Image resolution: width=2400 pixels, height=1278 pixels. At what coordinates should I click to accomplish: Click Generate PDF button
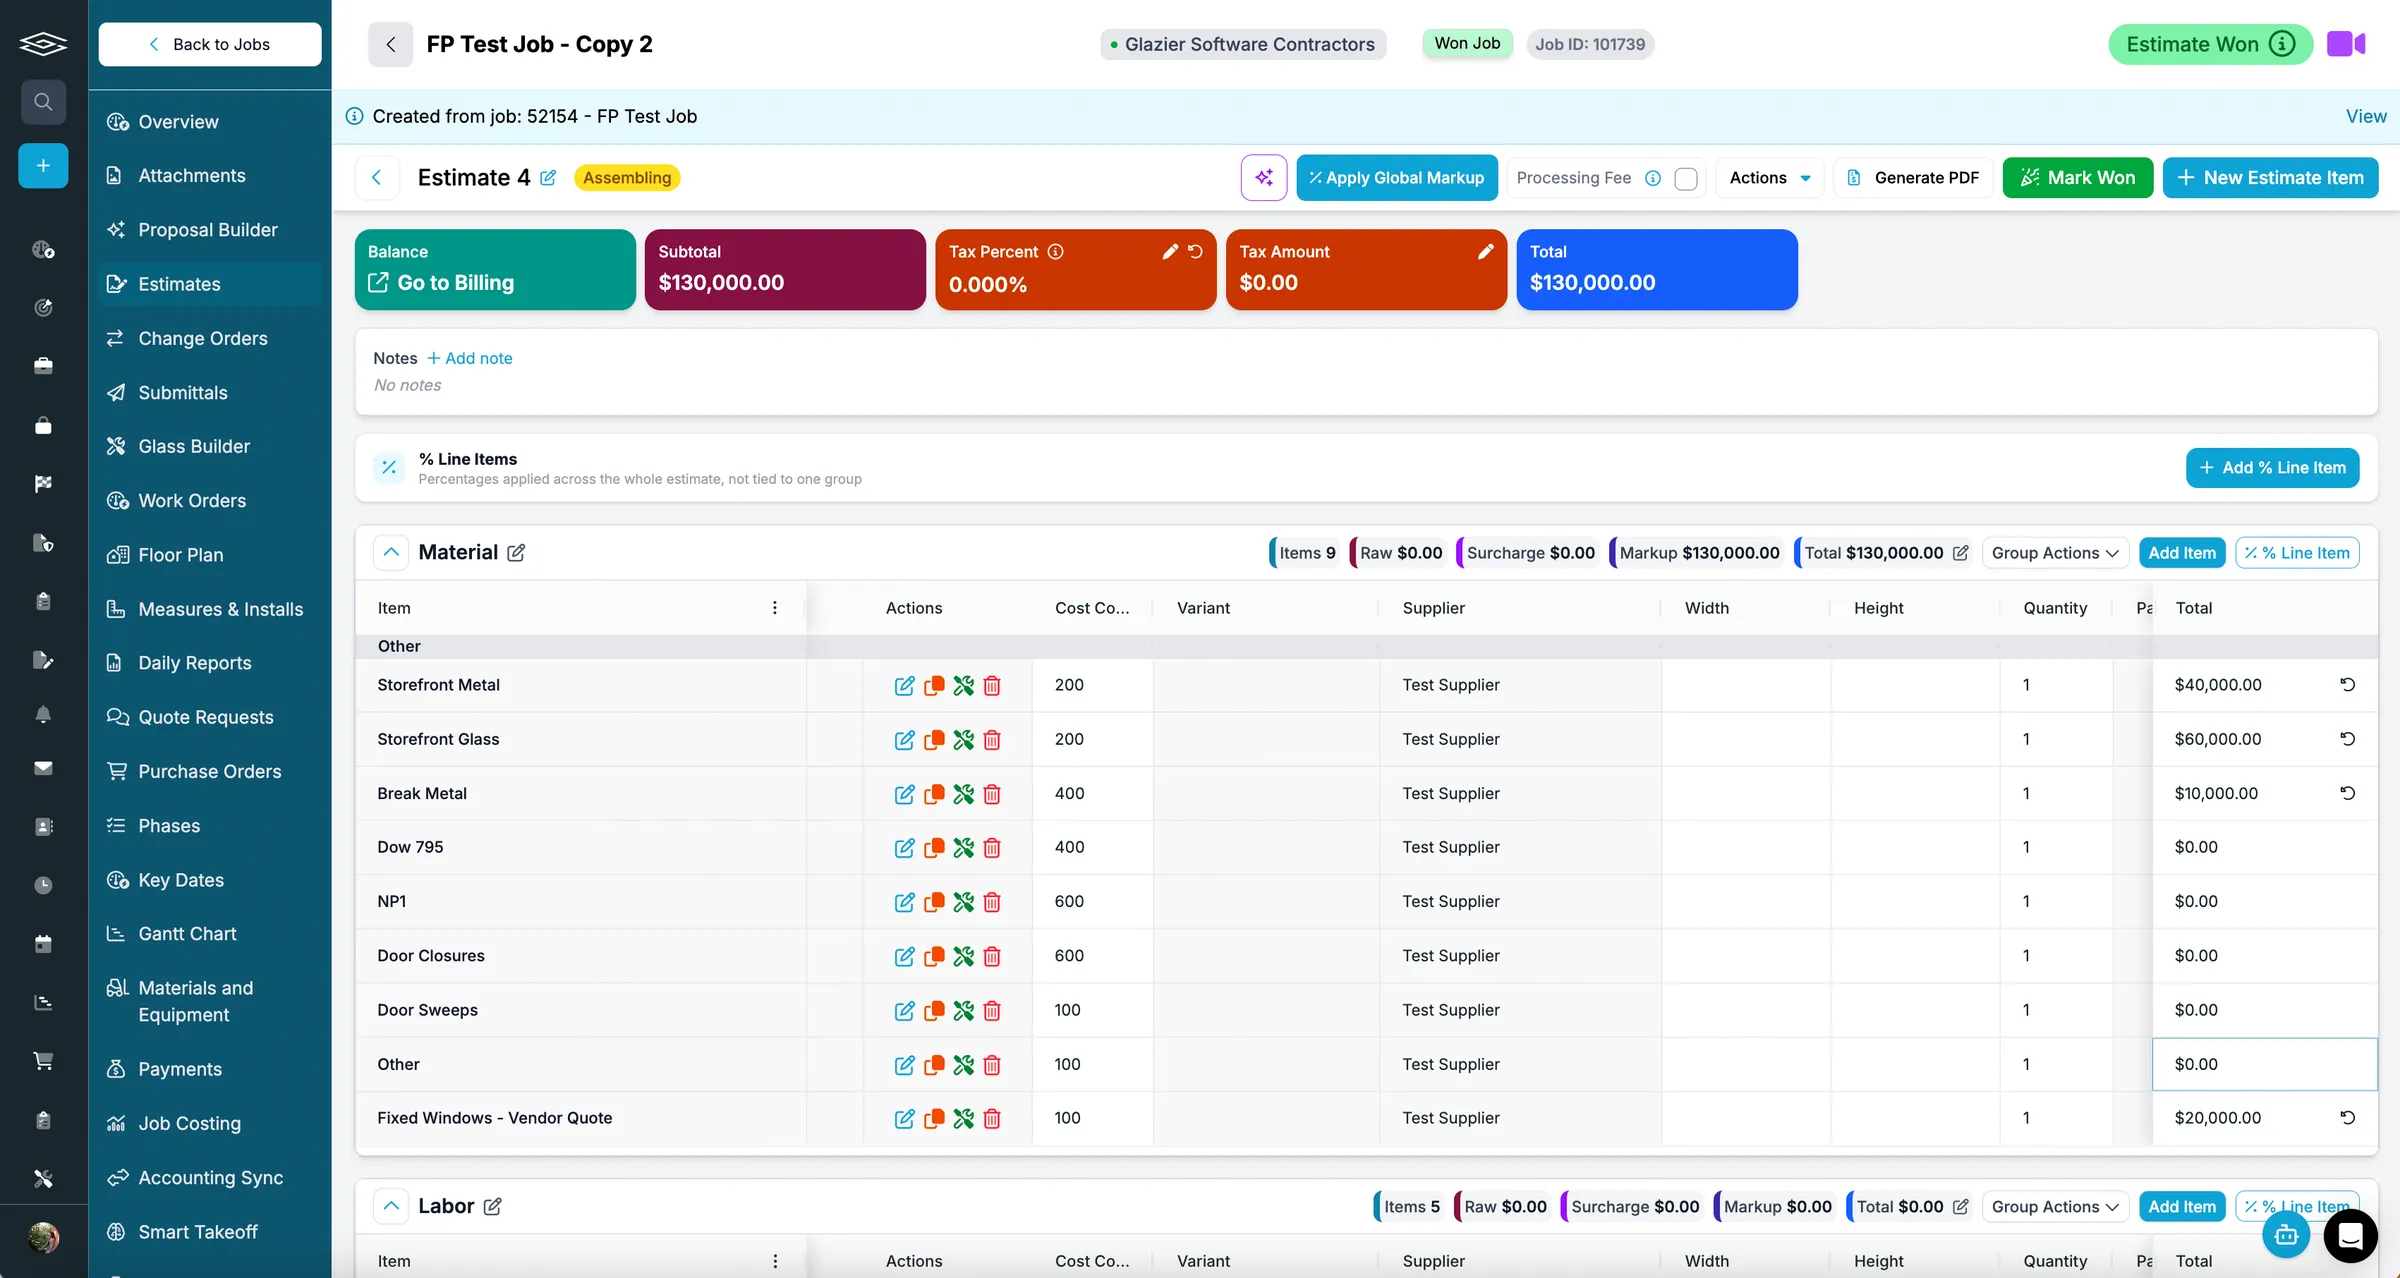pyautogui.click(x=1913, y=177)
